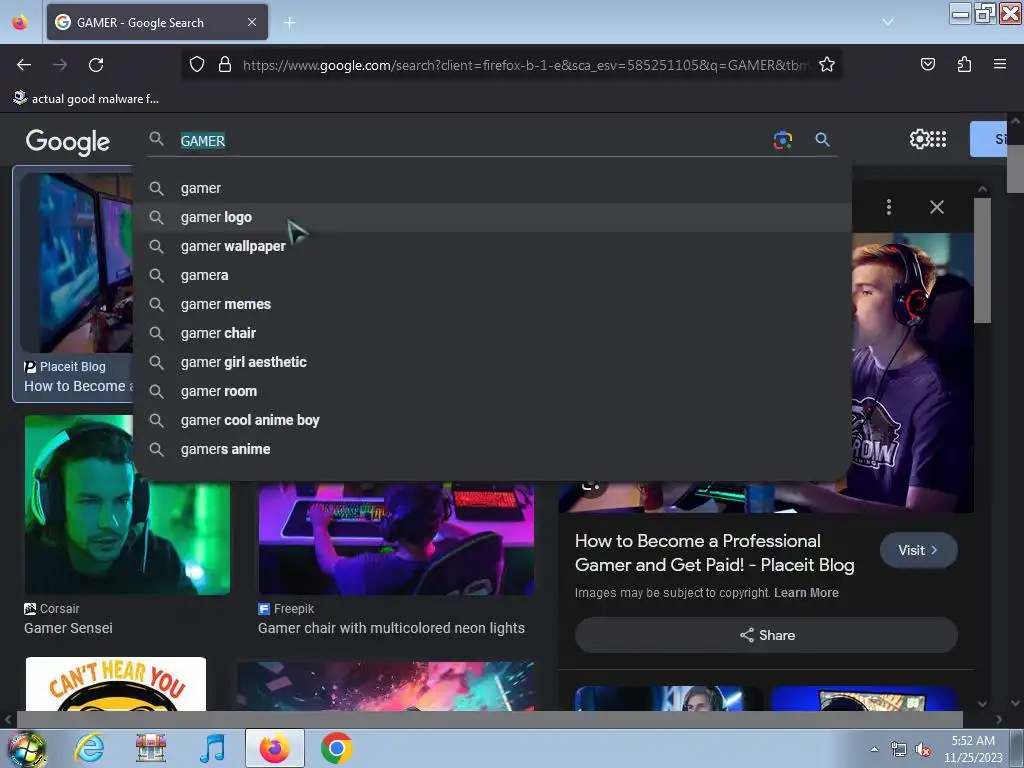The image size is (1024, 768).
Task: Open the Corsair Gamer Sensei thumbnail
Action: point(127,505)
